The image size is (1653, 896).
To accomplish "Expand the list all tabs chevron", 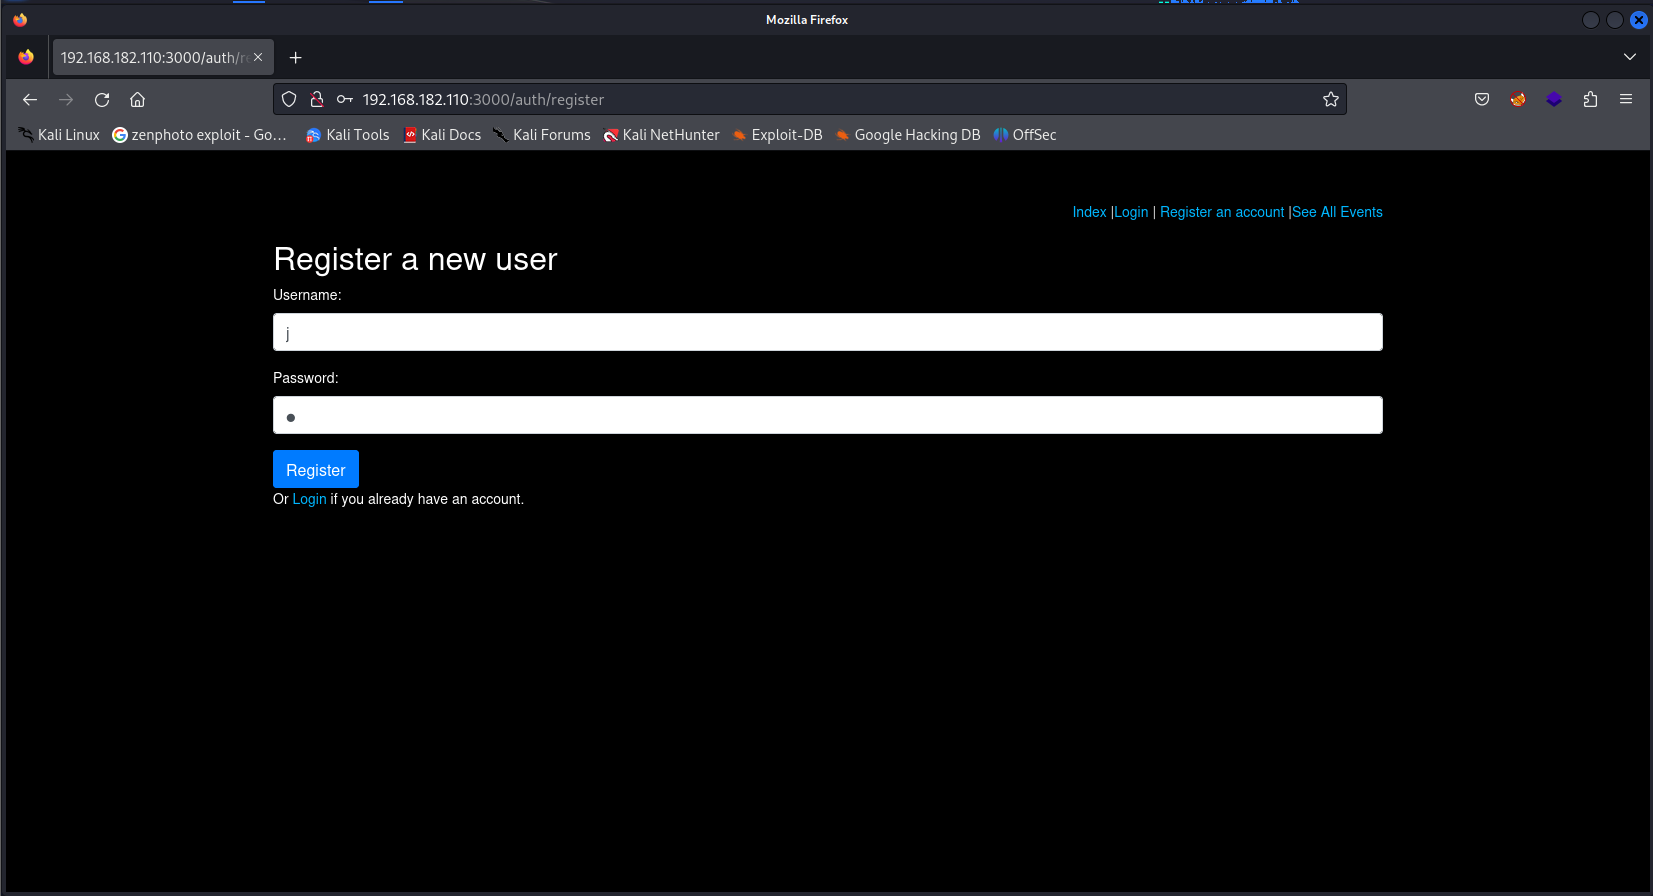I will 1629,57.
